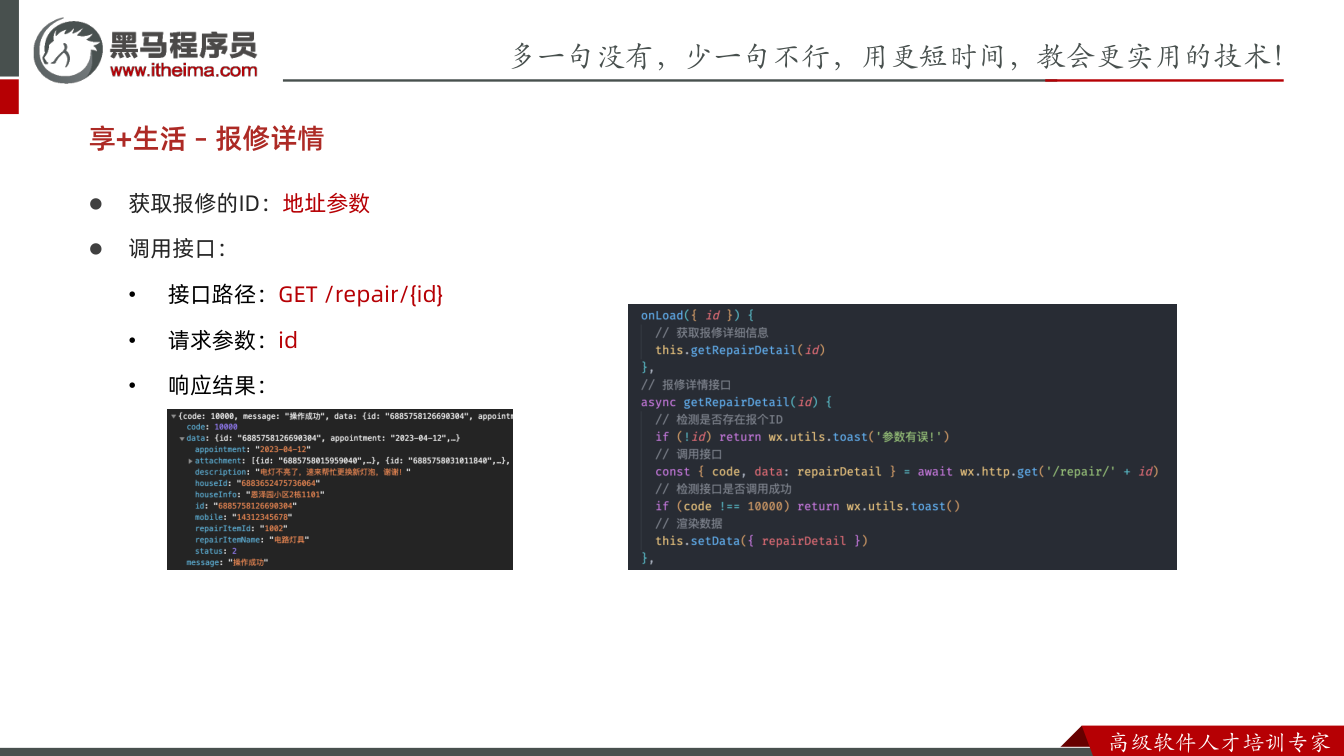The width and height of the screenshot is (1344, 756).
Task: Click the repairItemId "1002" row
Action: pos(241,528)
